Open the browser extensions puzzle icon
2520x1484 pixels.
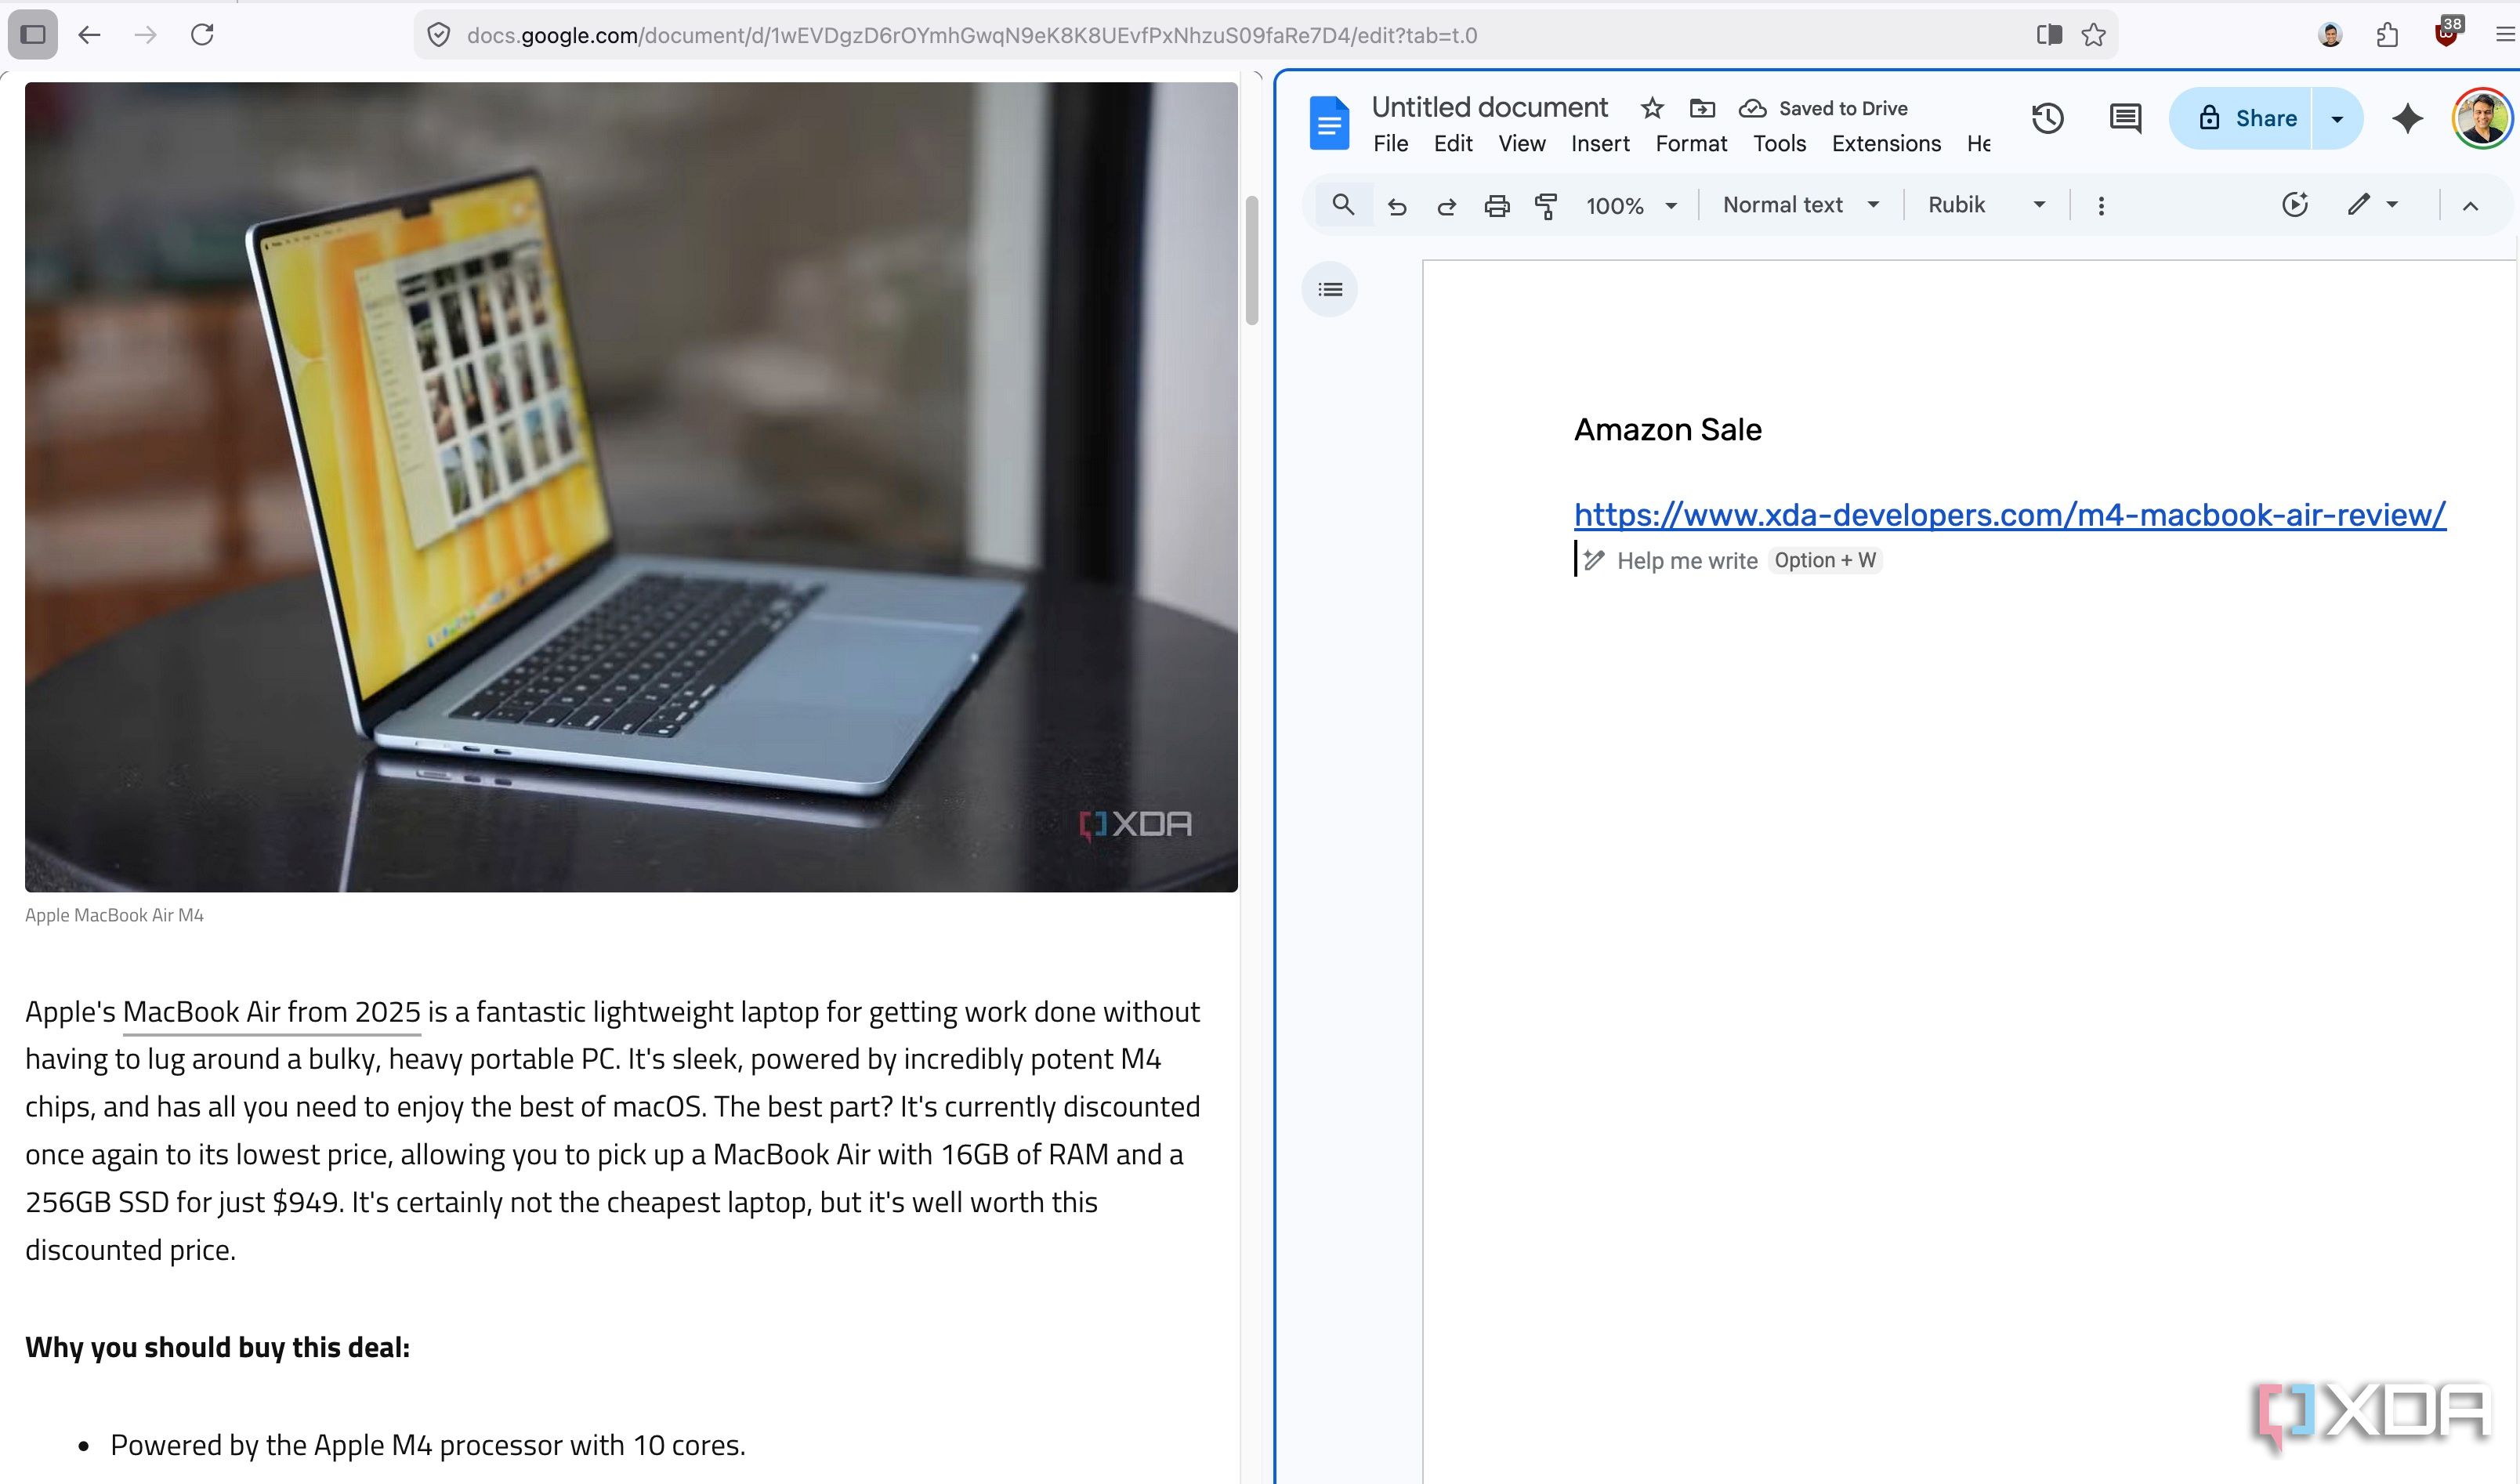[2387, 35]
